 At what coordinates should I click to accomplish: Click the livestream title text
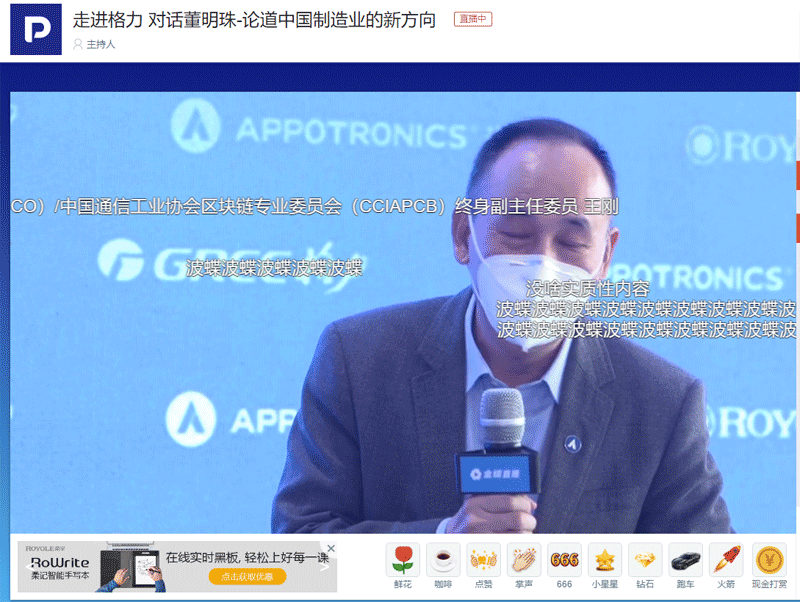(255, 19)
